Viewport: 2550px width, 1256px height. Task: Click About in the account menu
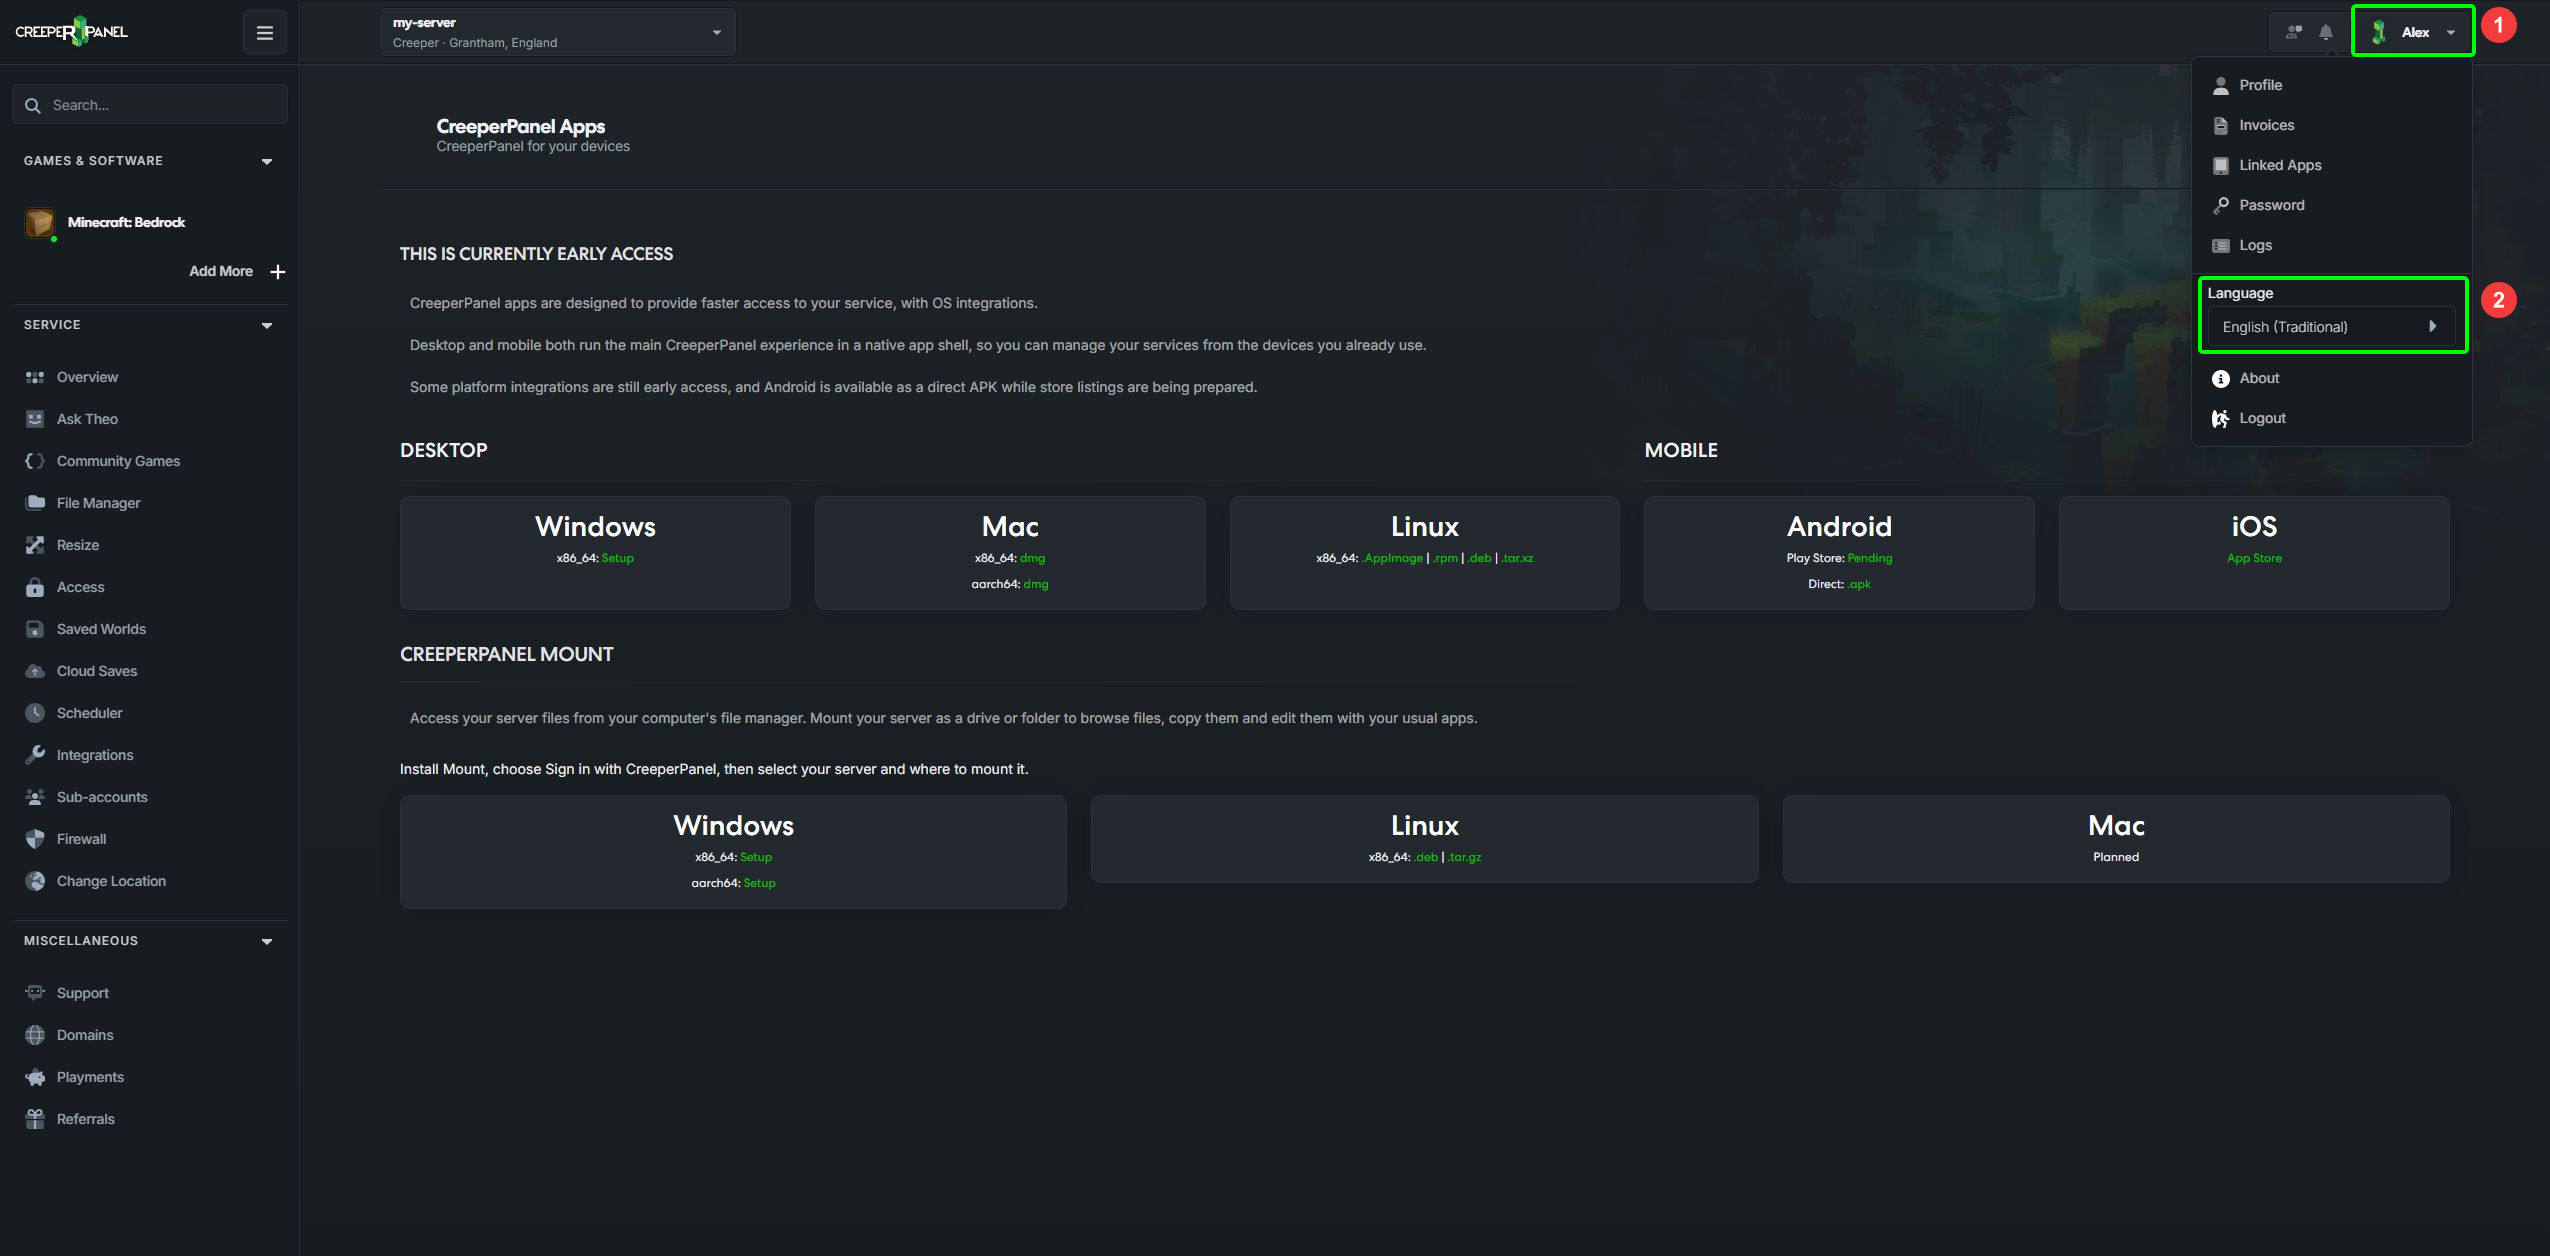pos(2259,378)
